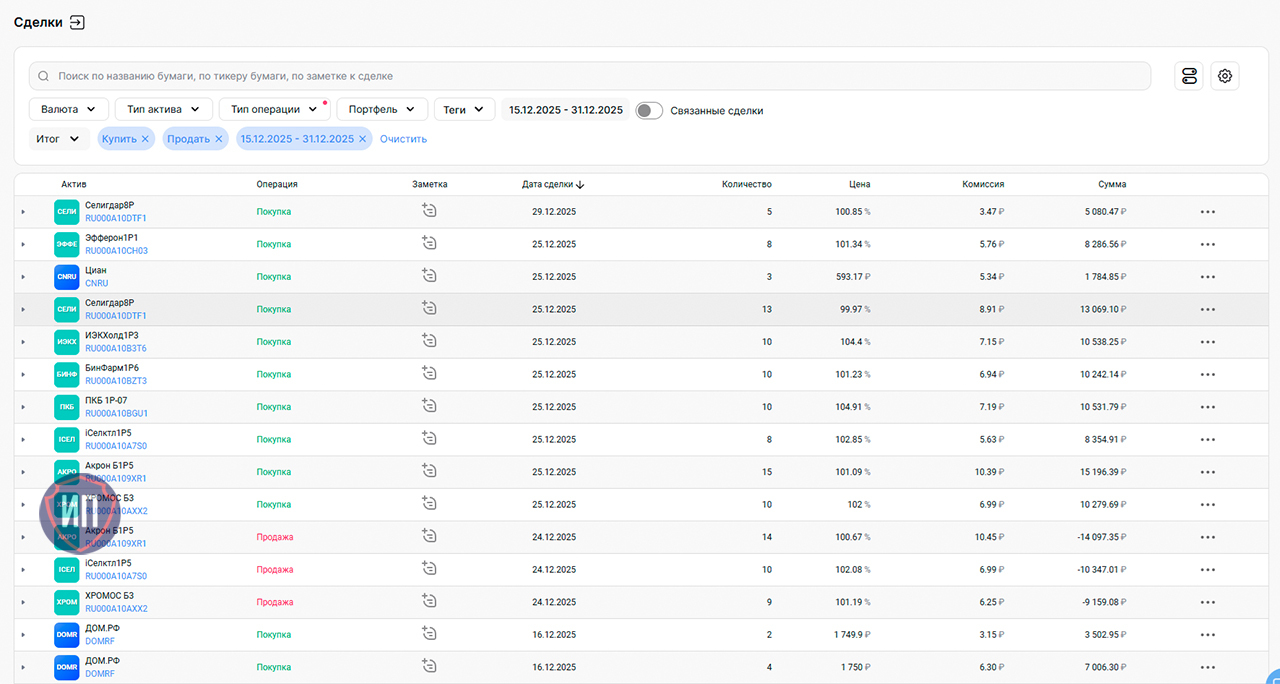Add note to Селигдар8Р 29.12.2025 deal
This screenshot has height=684, width=1280.
click(x=429, y=211)
